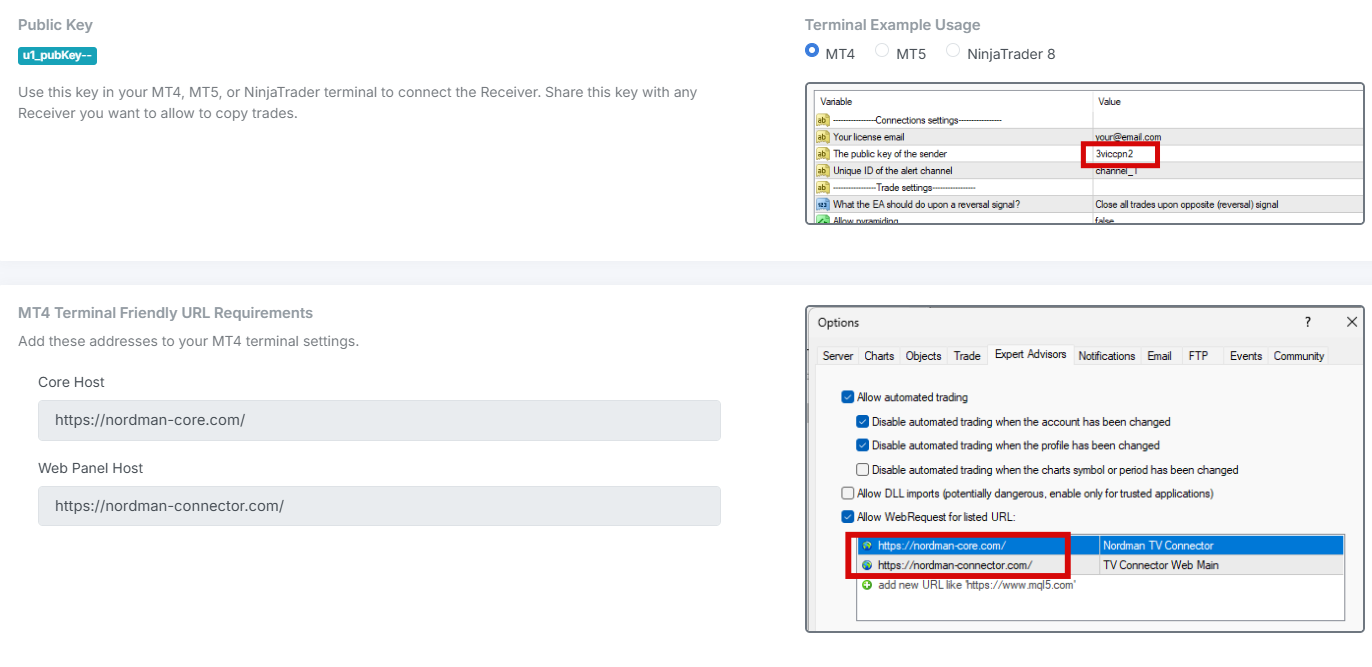Switch to the FTP tab
Screen dimensions: 1372x667
[x=1198, y=356]
